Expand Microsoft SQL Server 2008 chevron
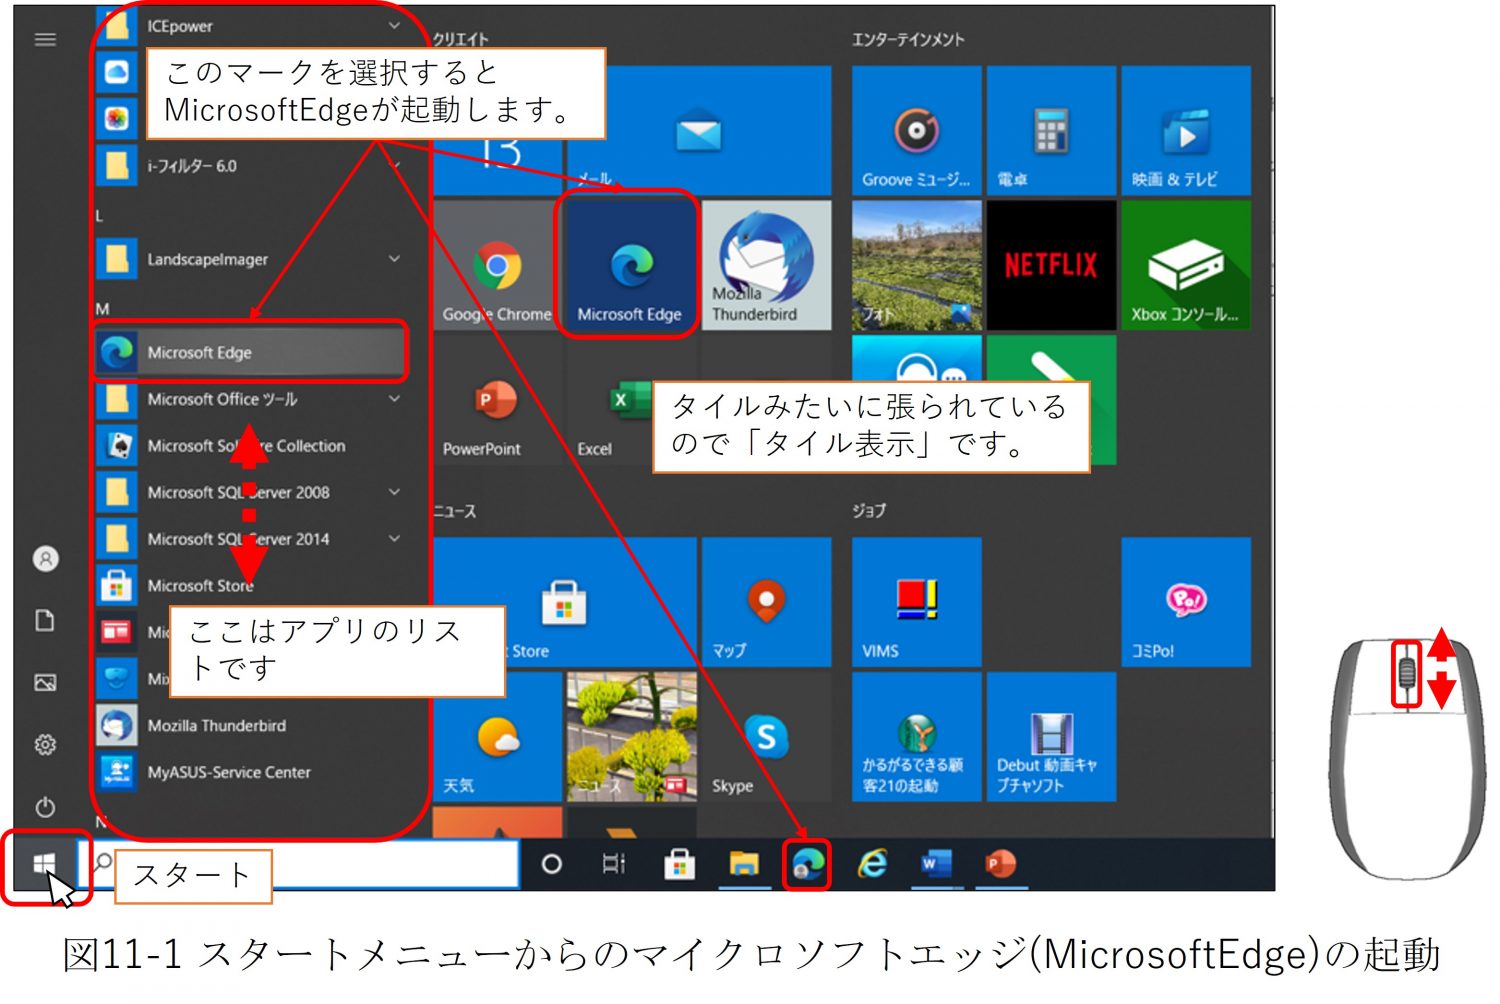This screenshot has width=1500, height=1004. [395, 492]
